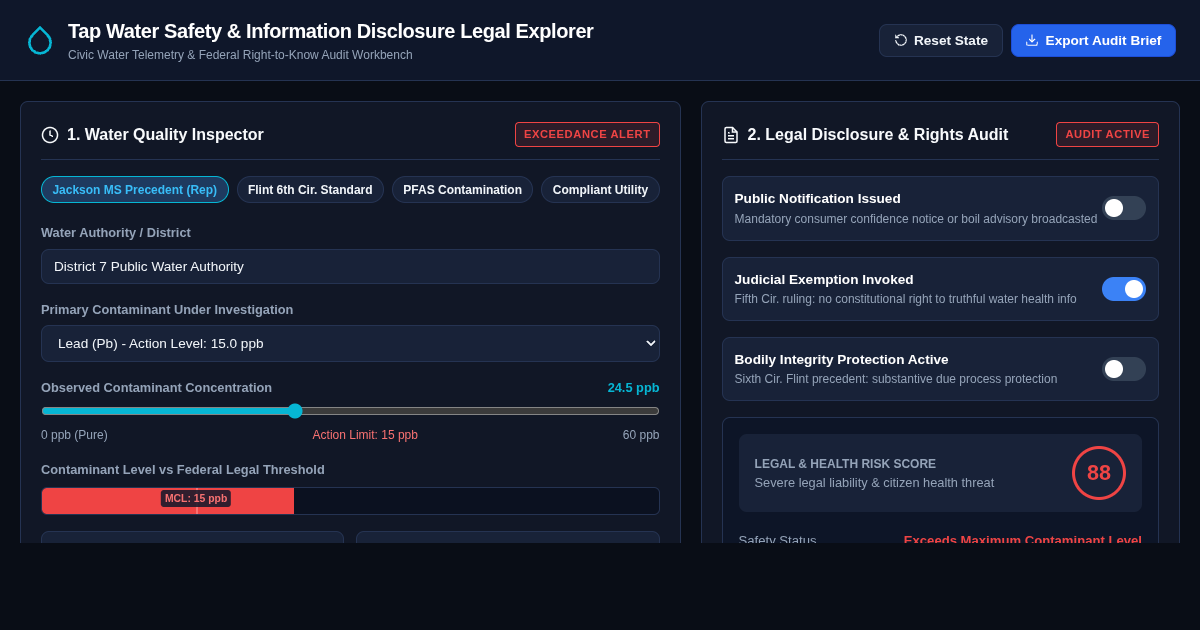1200x630 pixels.
Task: Click the Observed Contaminant Concentration label
Action: point(156,388)
